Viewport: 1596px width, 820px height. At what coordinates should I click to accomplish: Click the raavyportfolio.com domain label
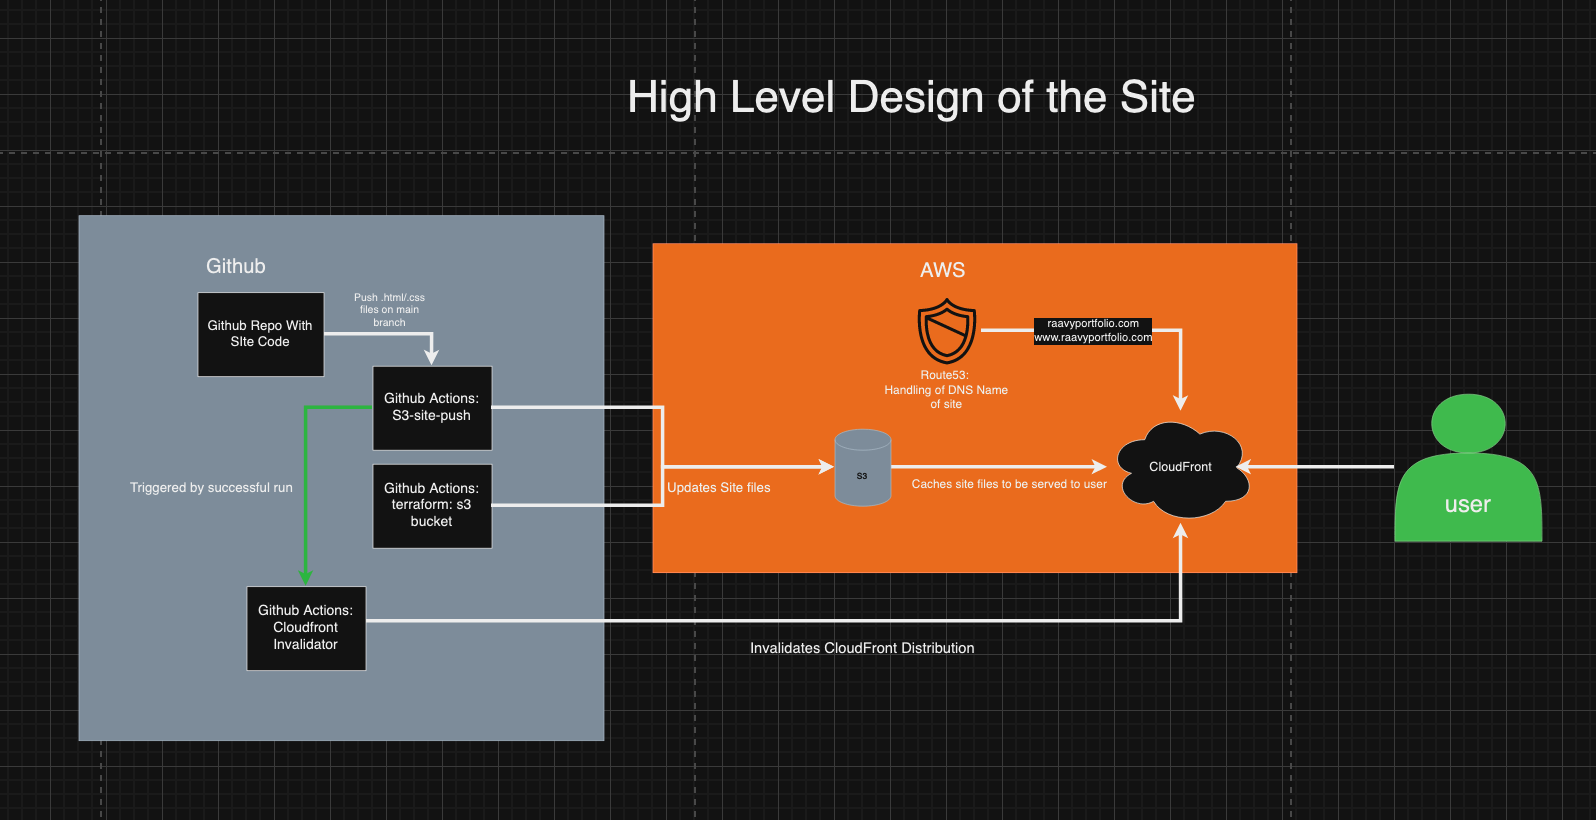click(1093, 324)
